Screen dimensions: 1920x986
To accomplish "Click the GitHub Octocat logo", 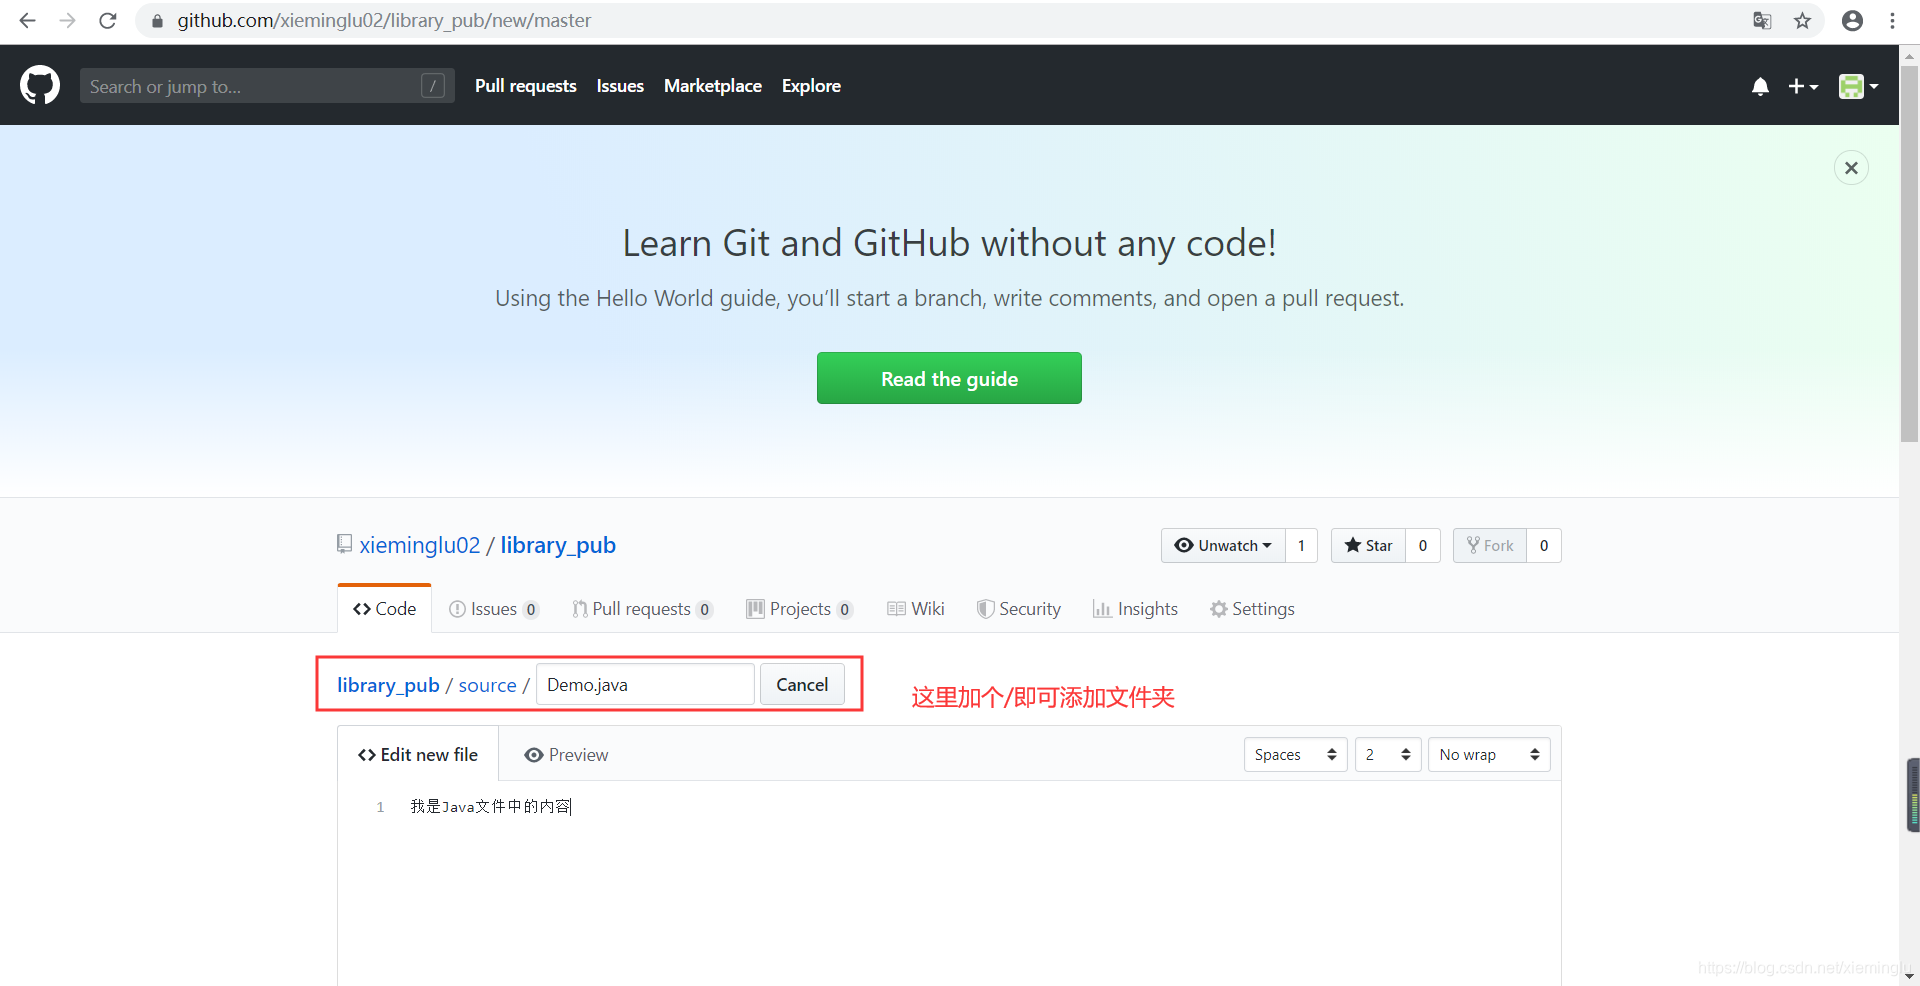I will [40, 86].
